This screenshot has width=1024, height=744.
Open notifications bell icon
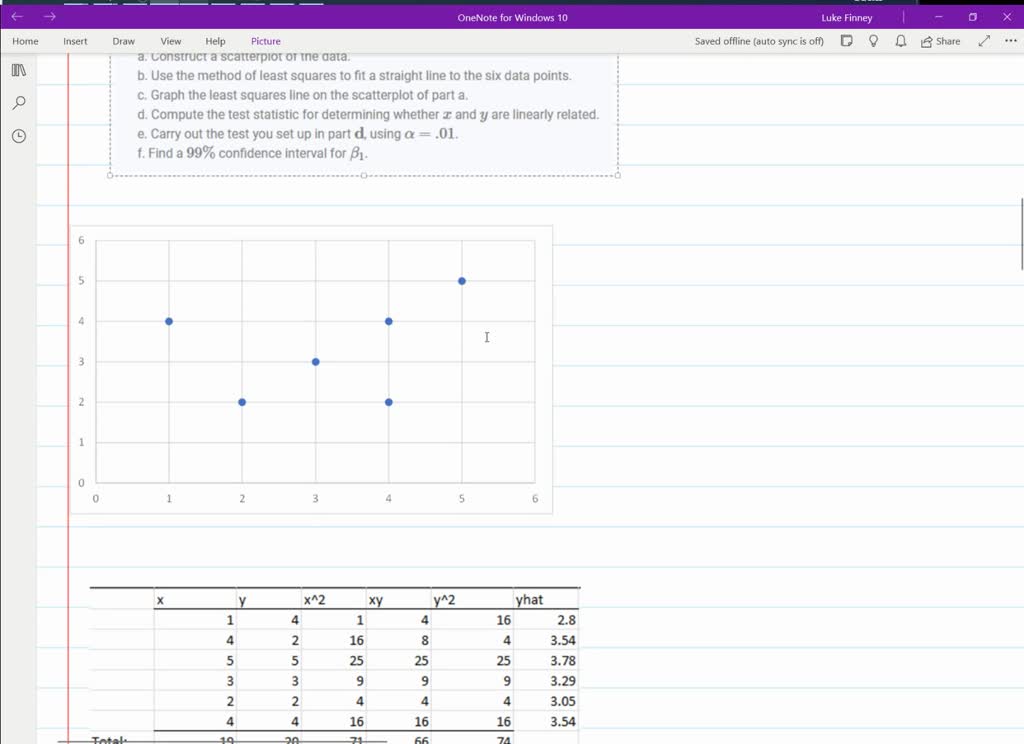(x=900, y=41)
